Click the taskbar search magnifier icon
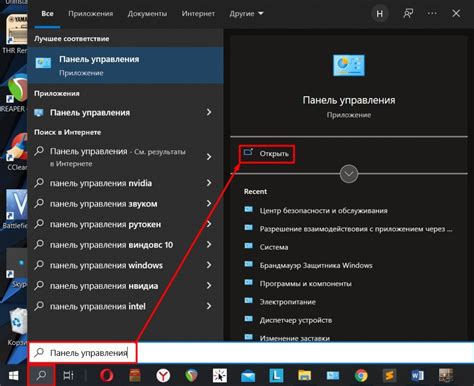 coord(41,376)
